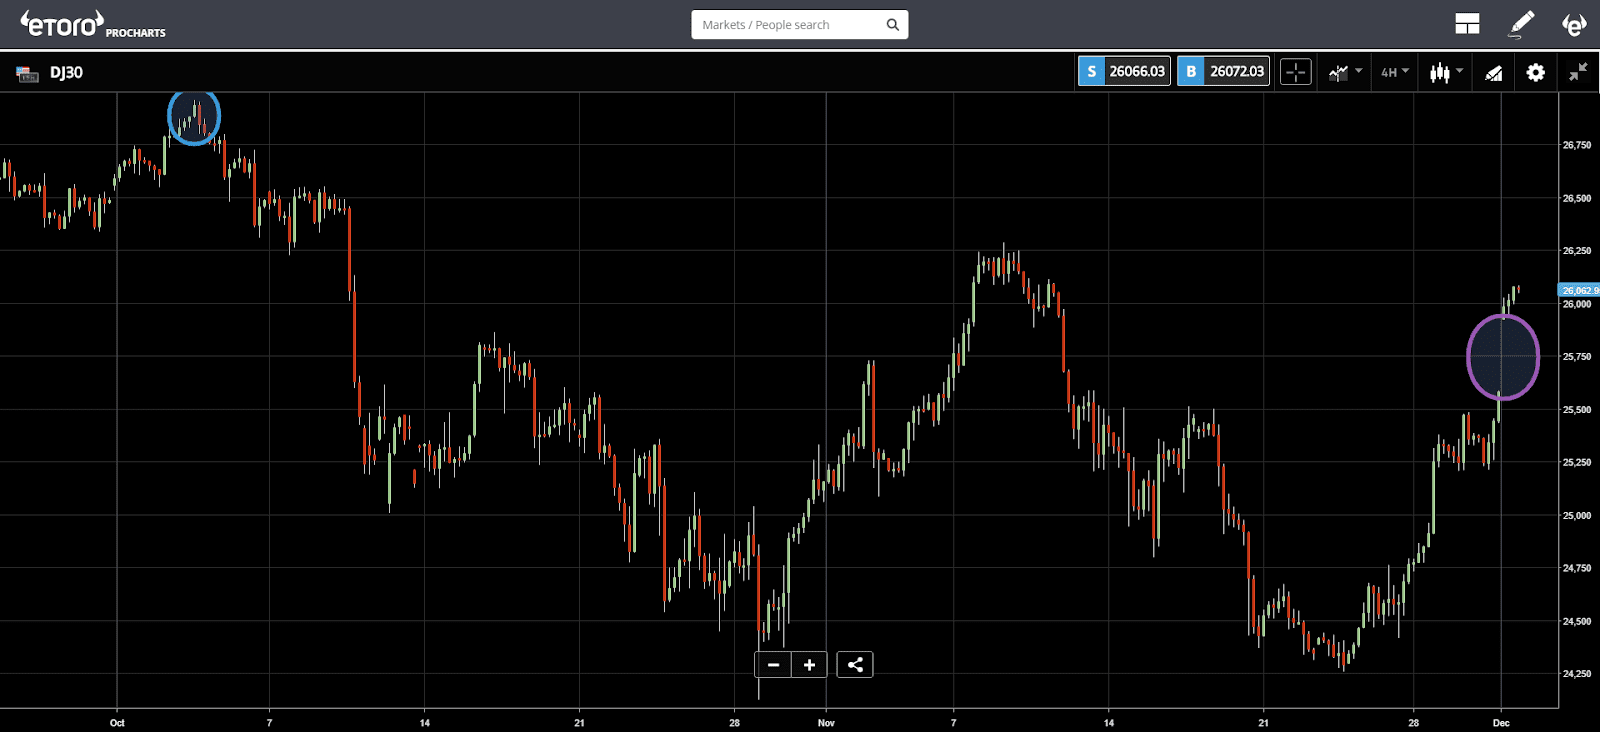
Task: Zoom out the chart with minus button
Action: click(x=773, y=664)
